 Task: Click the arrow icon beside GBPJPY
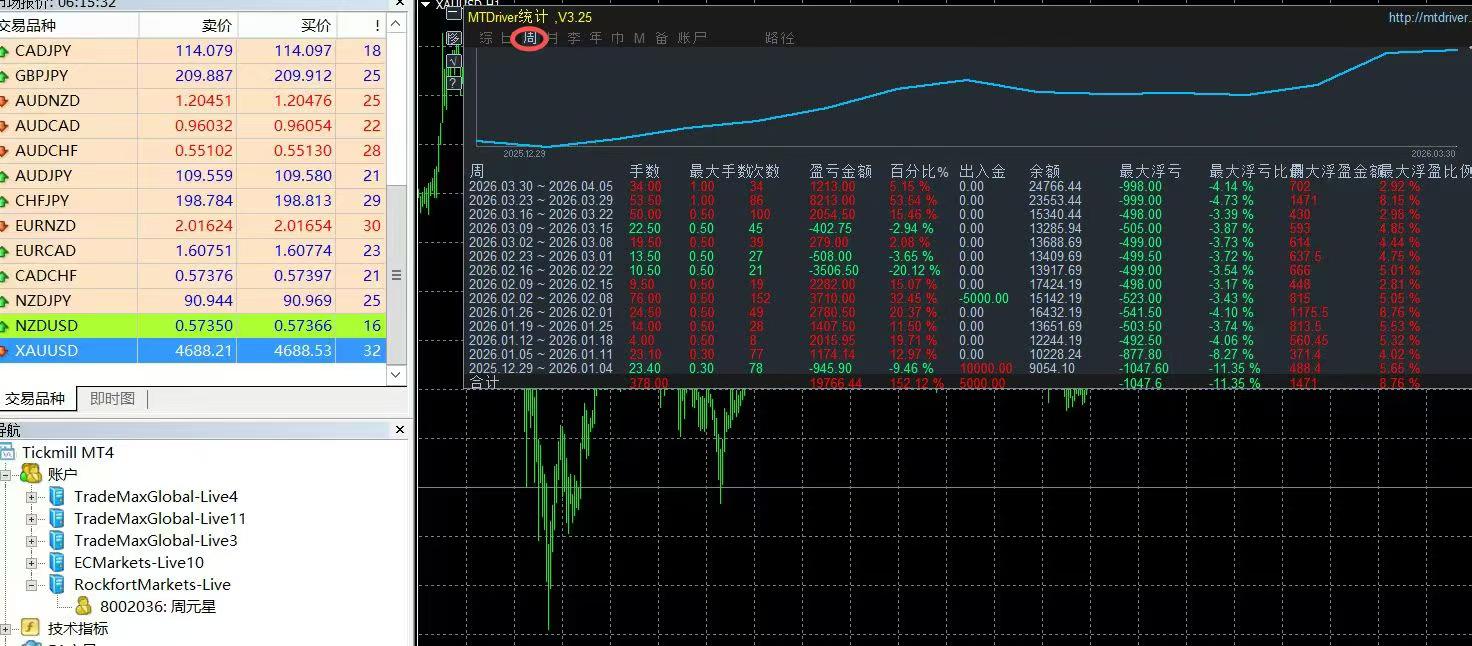[x=5, y=76]
